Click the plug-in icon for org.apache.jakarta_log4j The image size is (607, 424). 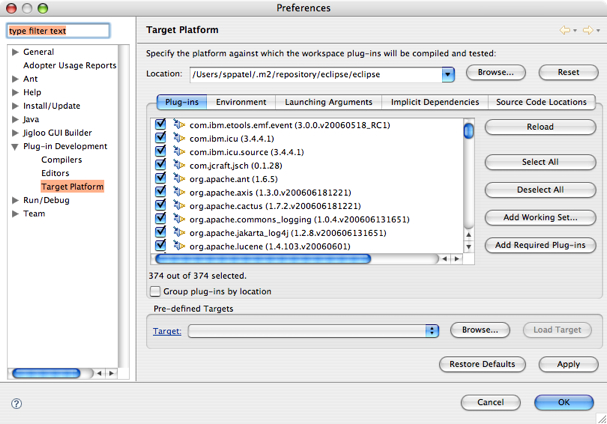(179, 232)
